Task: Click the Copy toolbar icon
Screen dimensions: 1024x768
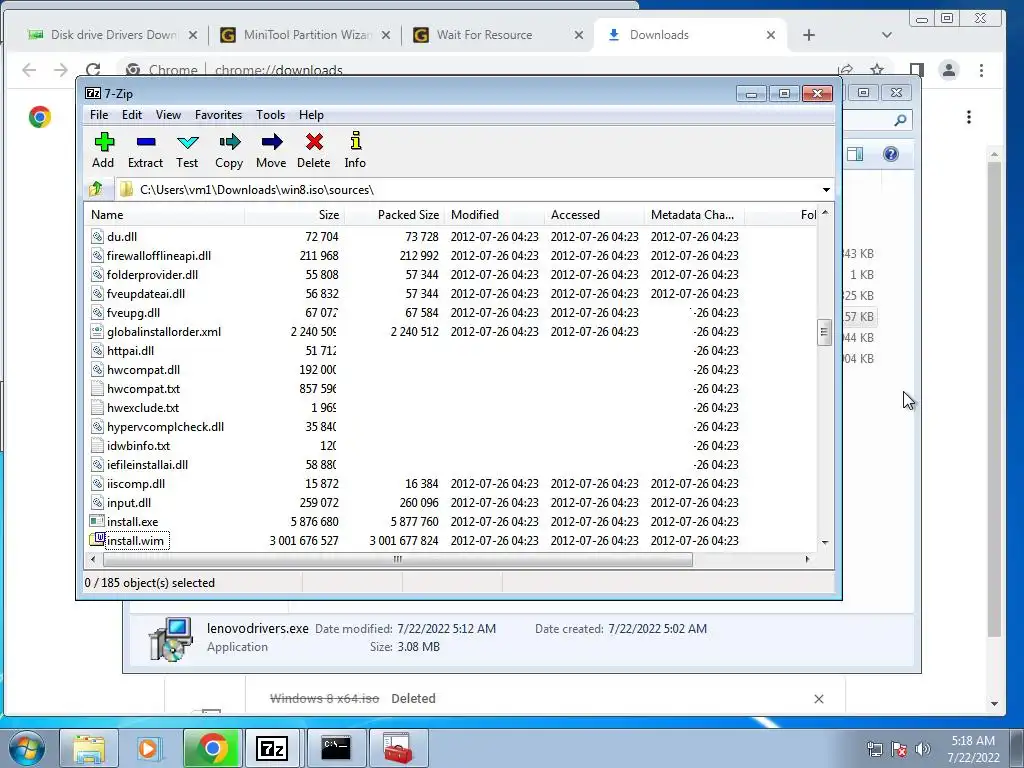Action: click(229, 150)
